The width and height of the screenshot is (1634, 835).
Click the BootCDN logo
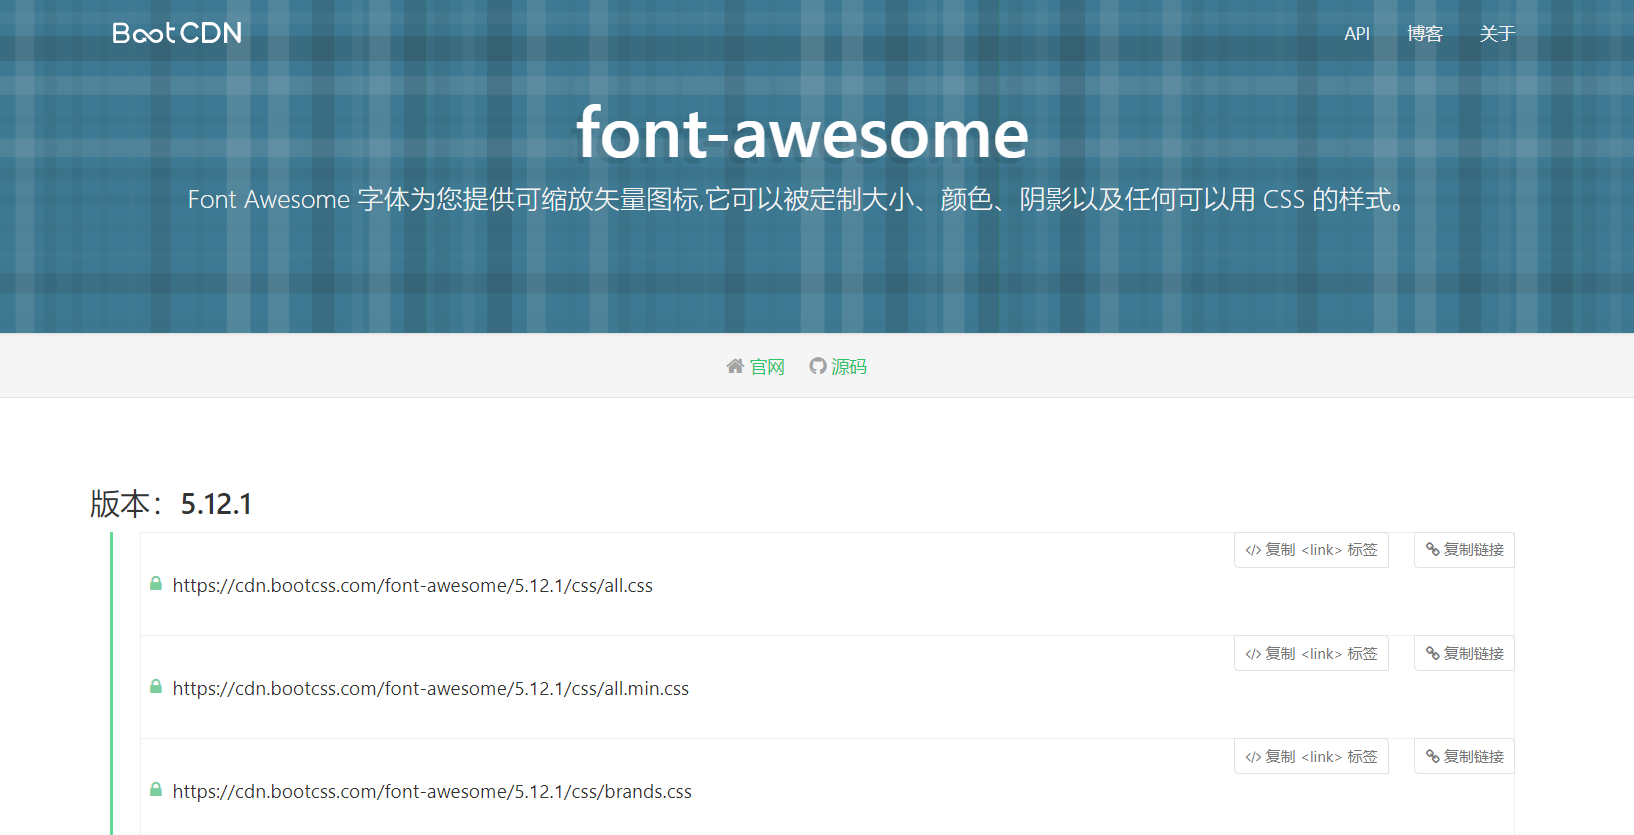pyautogui.click(x=177, y=33)
